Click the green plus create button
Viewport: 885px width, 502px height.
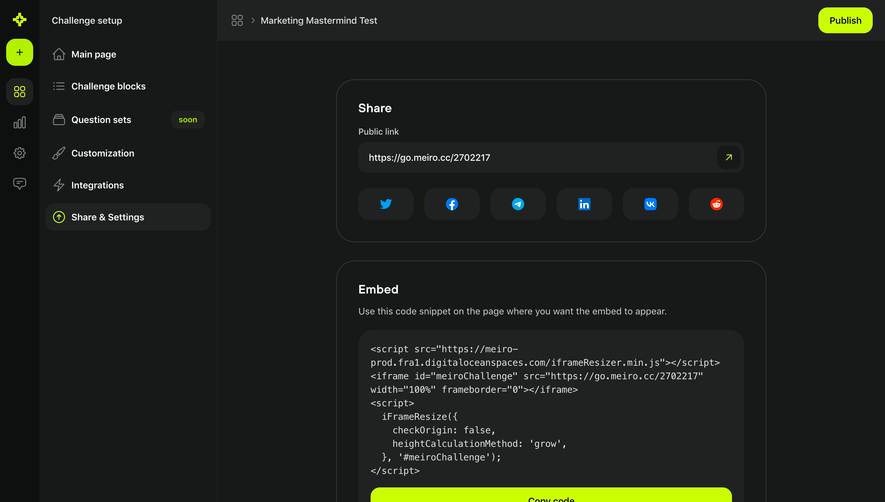pyautogui.click(x=20, y=53)
